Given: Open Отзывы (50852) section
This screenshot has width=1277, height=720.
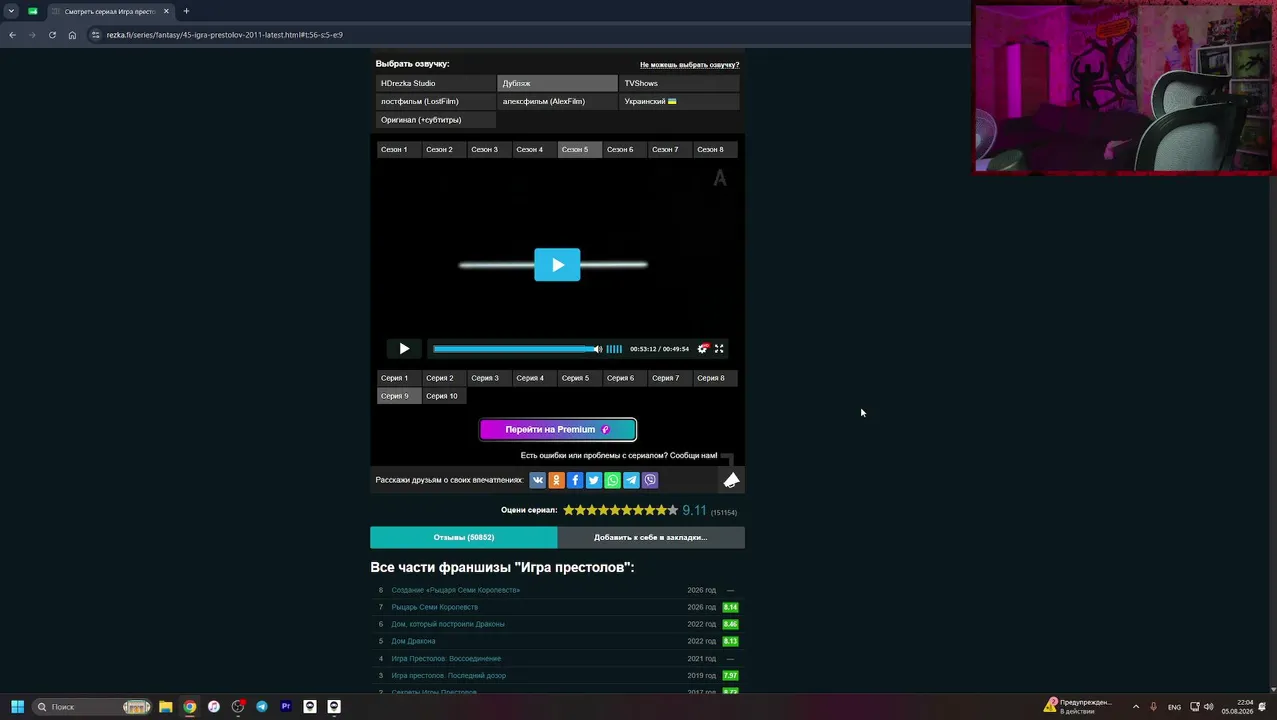Looking at the screenshot, I should [463, 538].
